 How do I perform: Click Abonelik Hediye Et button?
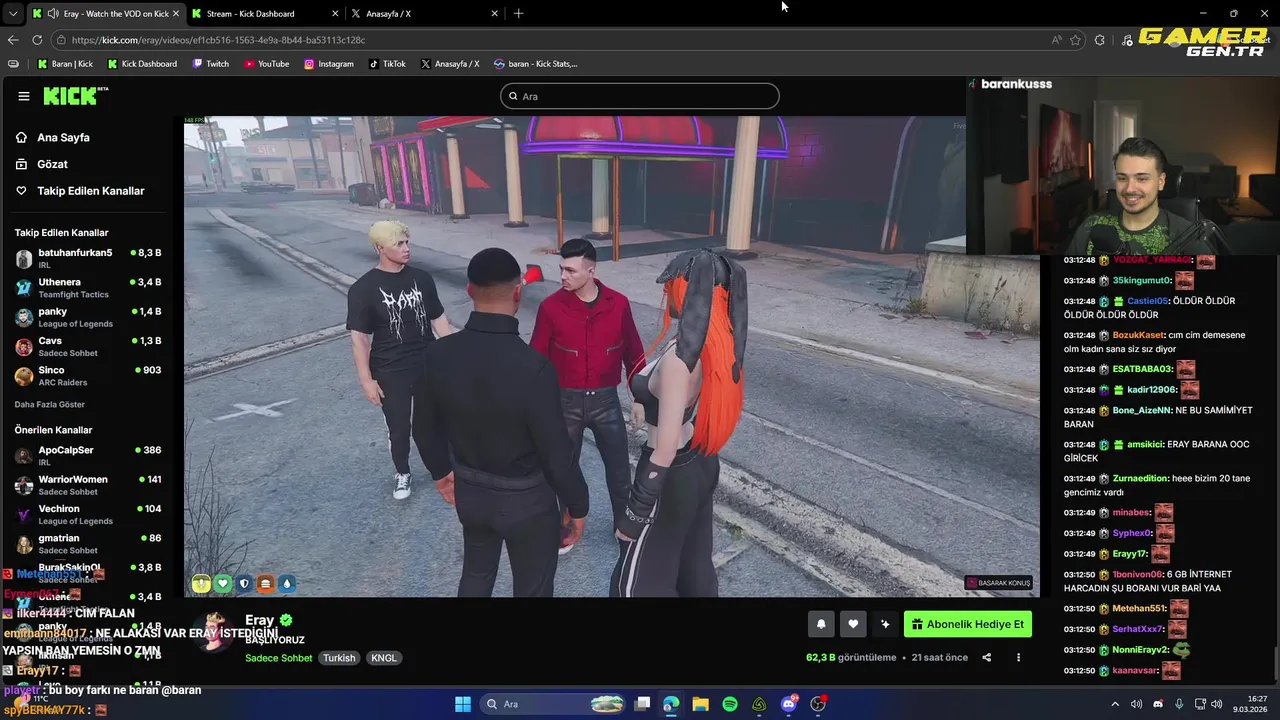pyautogui.click(x=968, y=624)
